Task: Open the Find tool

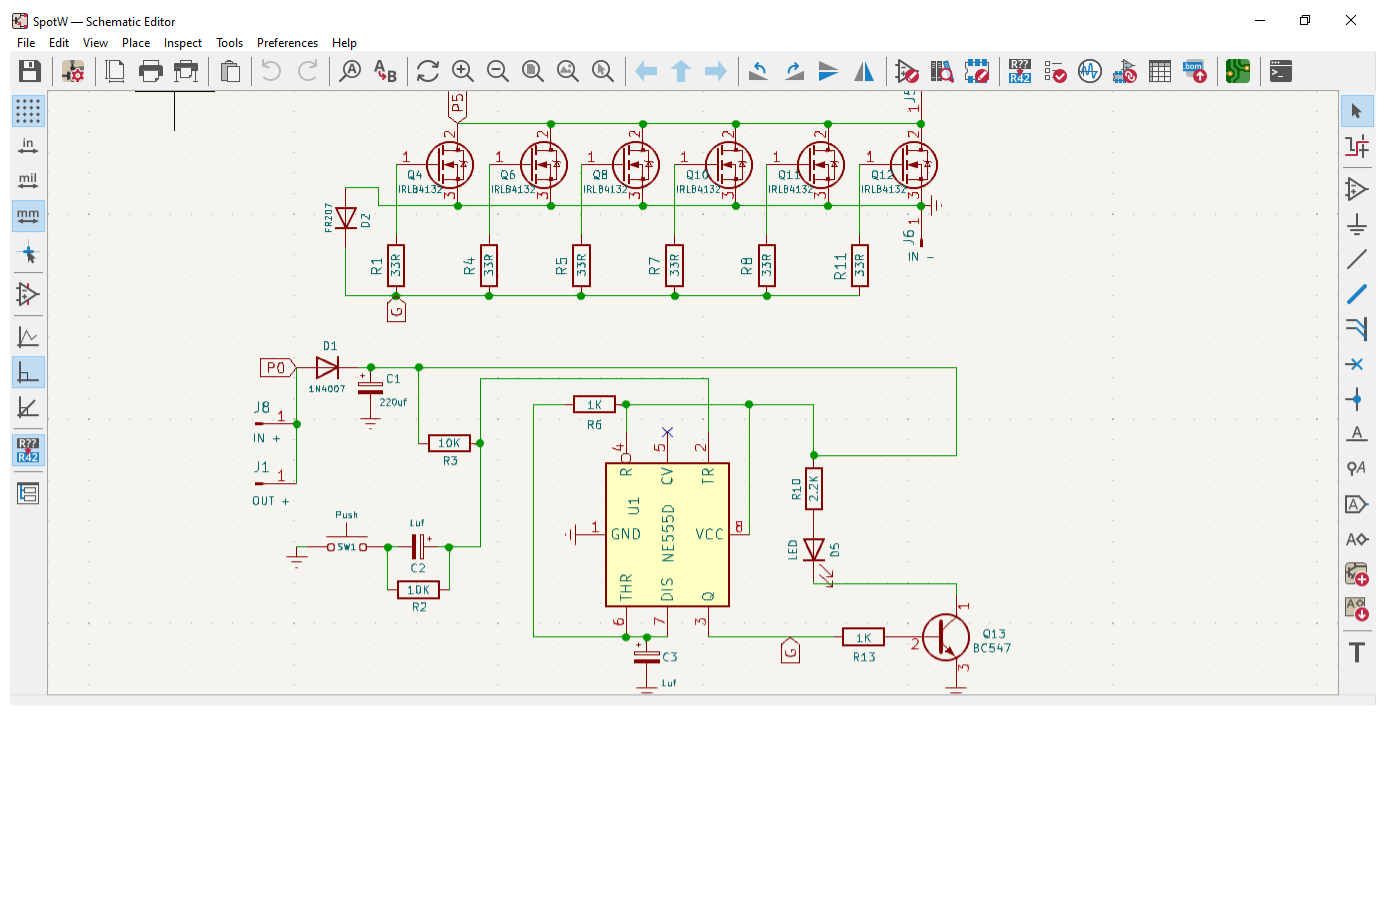Action: click(350, 71)
